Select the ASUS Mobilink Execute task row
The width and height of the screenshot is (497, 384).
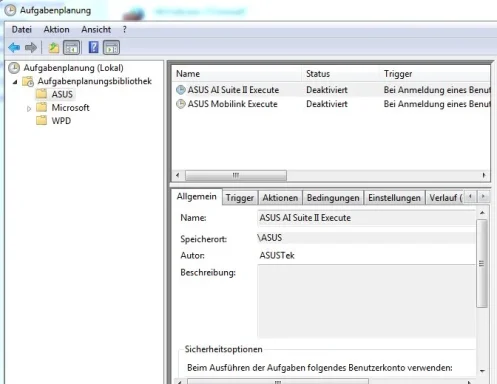coord(331,104)
